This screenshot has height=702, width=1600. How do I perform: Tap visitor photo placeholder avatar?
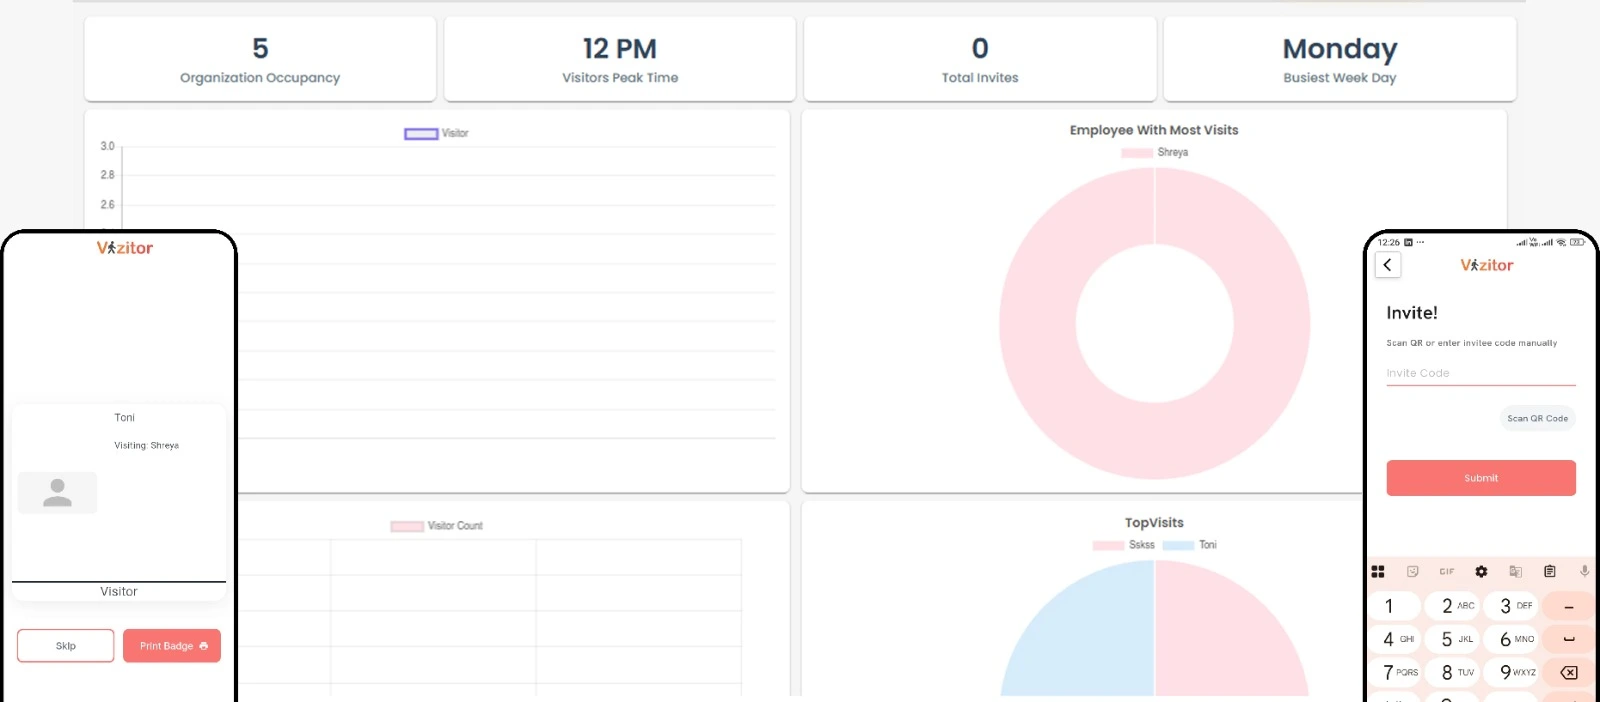point(58,493)
